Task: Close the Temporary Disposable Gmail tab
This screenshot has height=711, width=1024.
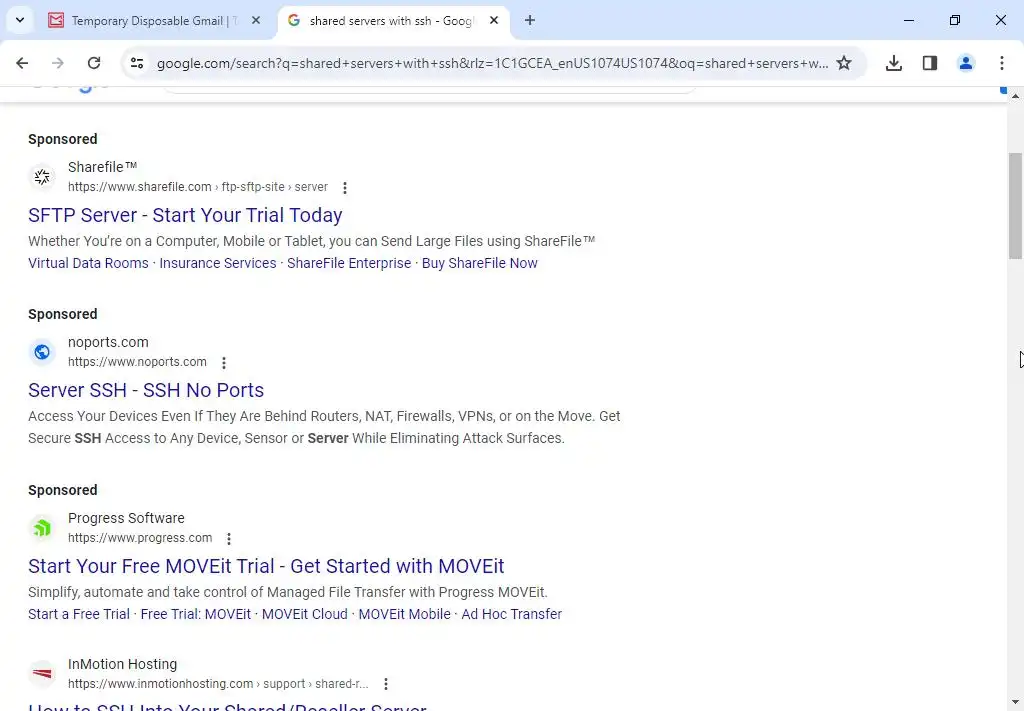Action: click(256, 20)
